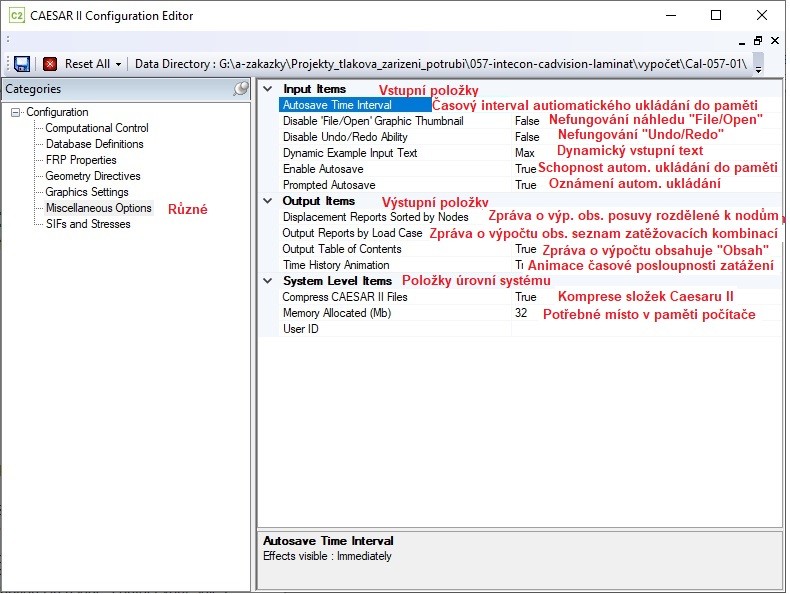Image resolution: width=790 pixels, height=594 pixels.
Task: Select Miscellaneous Options category
Action: [99, 208]
